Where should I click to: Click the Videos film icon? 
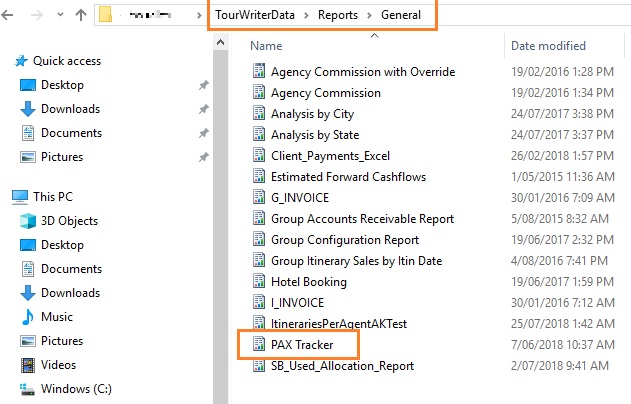(x=28, y=365)
